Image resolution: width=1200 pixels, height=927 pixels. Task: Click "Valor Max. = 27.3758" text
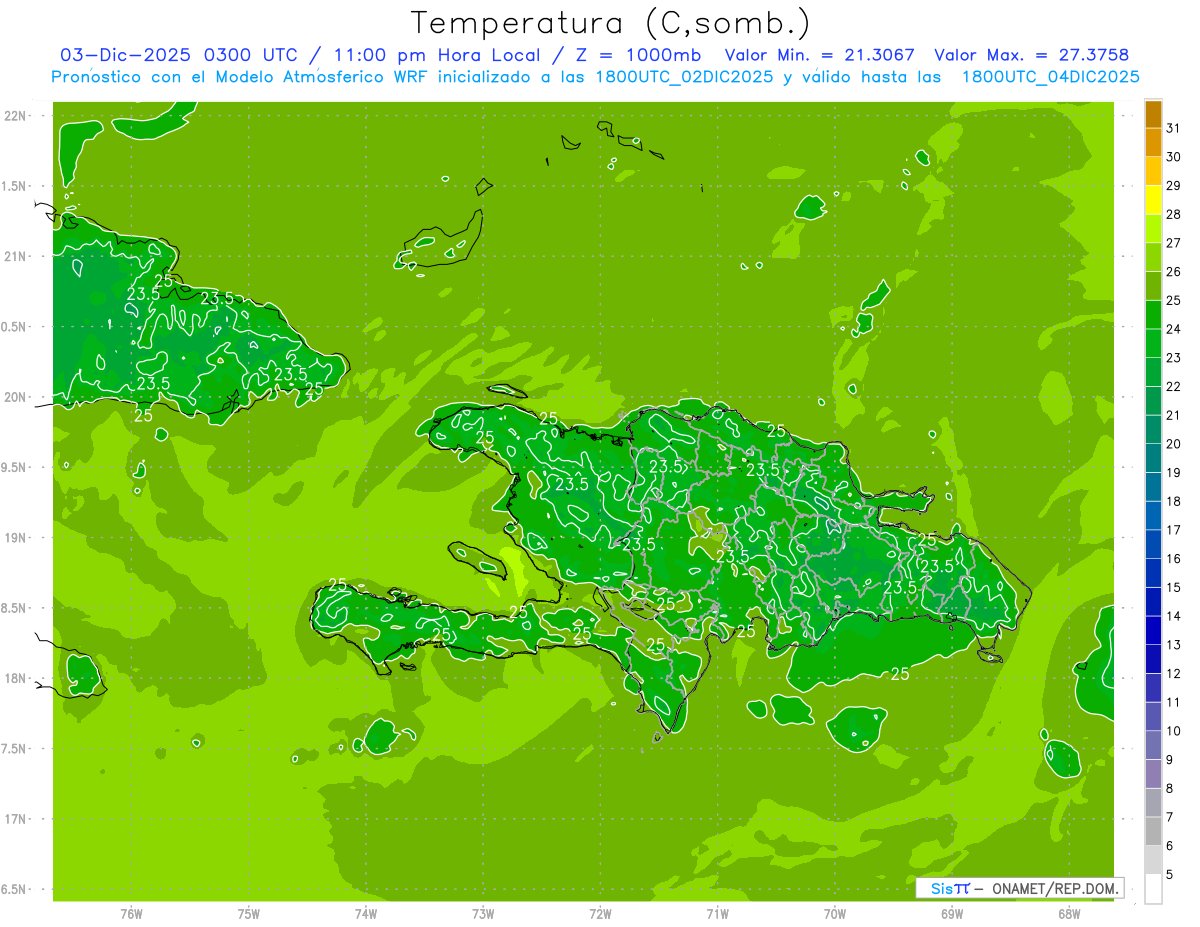tap(1031, 55)
